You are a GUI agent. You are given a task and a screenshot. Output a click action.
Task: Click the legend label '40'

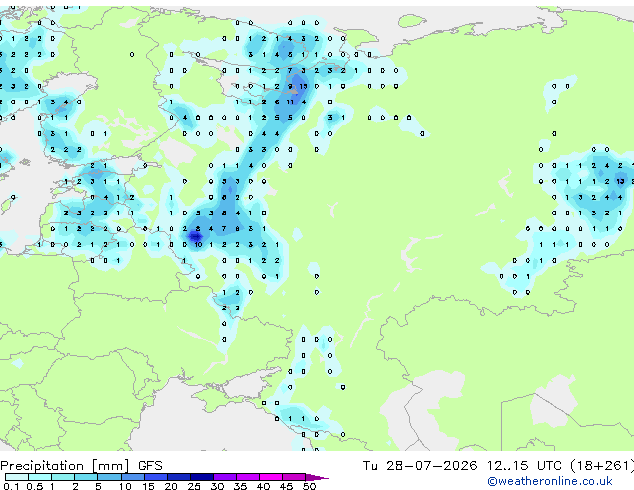click(x=263, y=486)
